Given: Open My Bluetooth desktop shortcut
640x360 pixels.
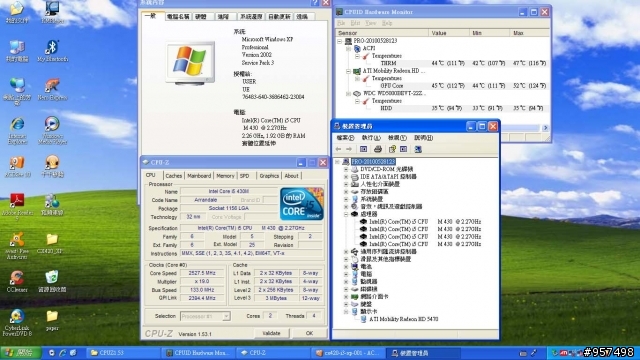Looking at the screenshot, I should 52,51.
